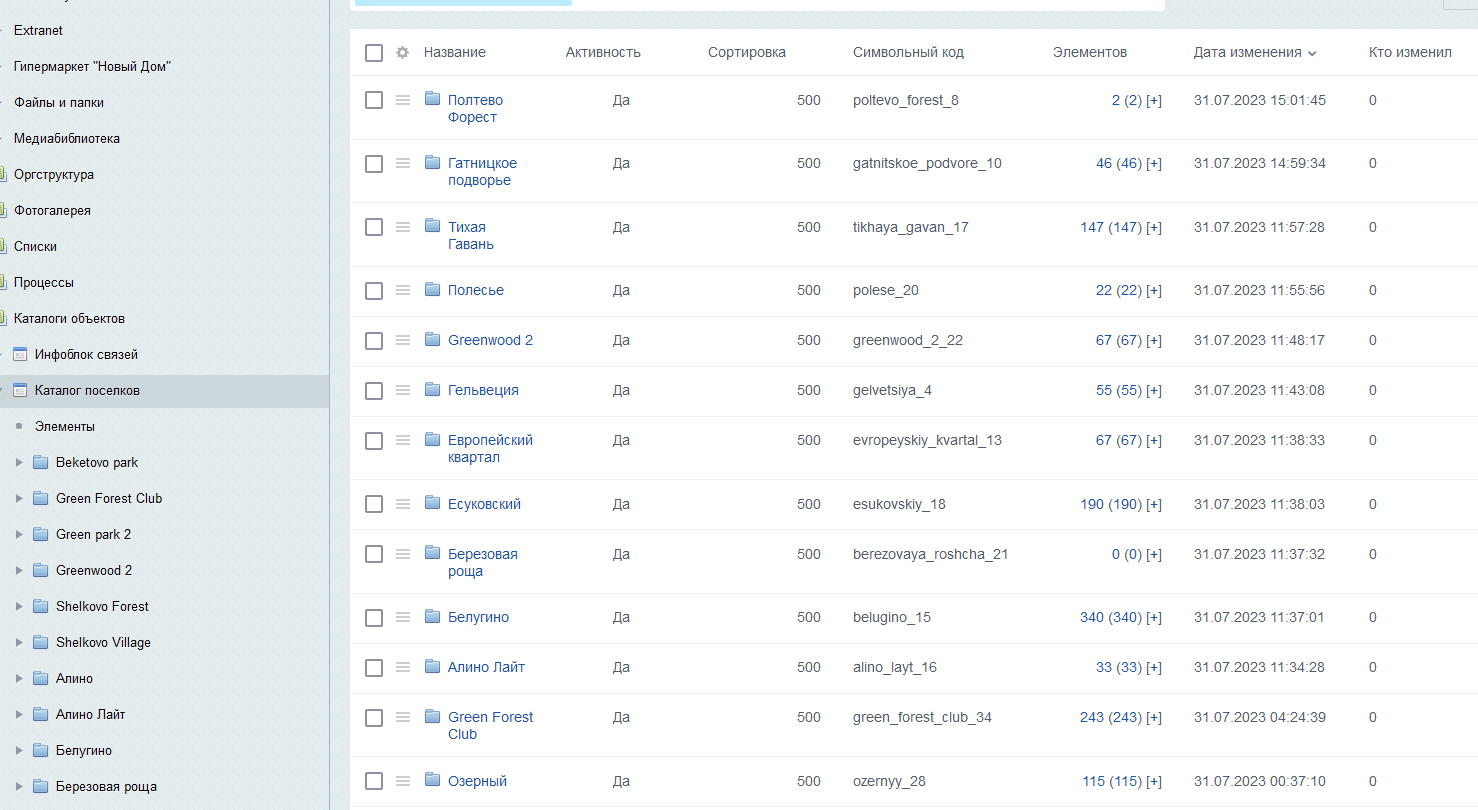1478x810 pixels.
Task: Open the table settings gear icon
Action: tap(403, 53)
